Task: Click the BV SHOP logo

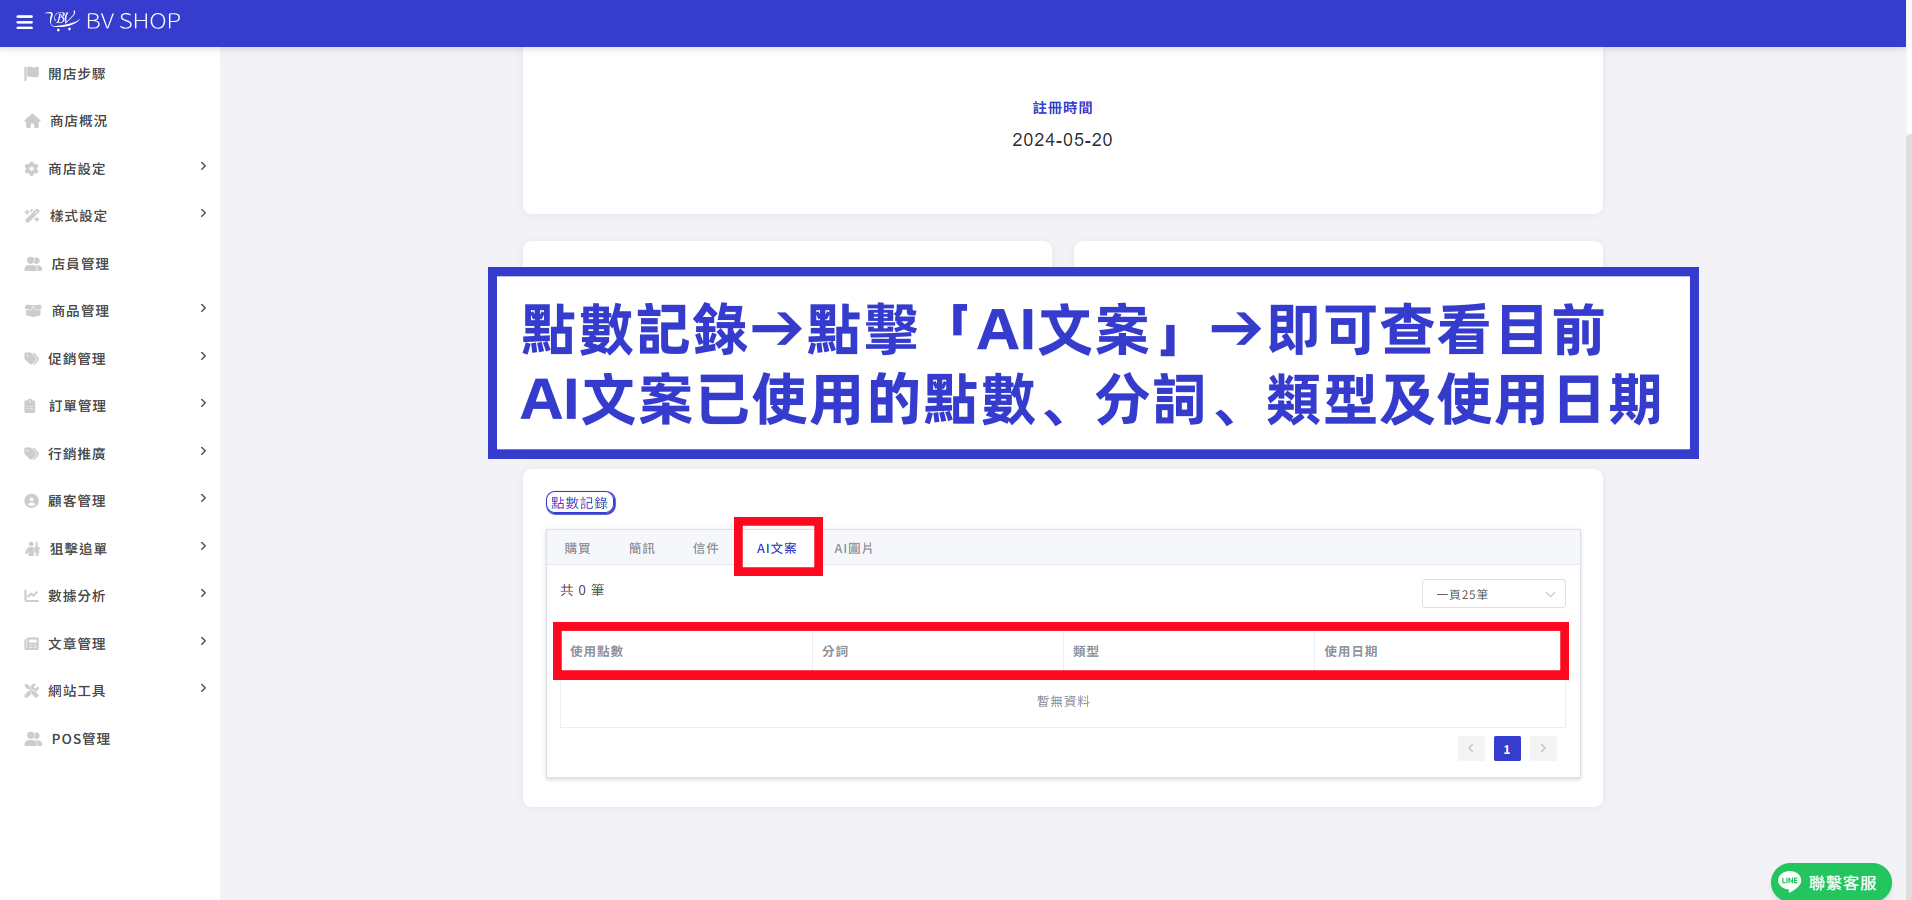Action: pos(113,21)
